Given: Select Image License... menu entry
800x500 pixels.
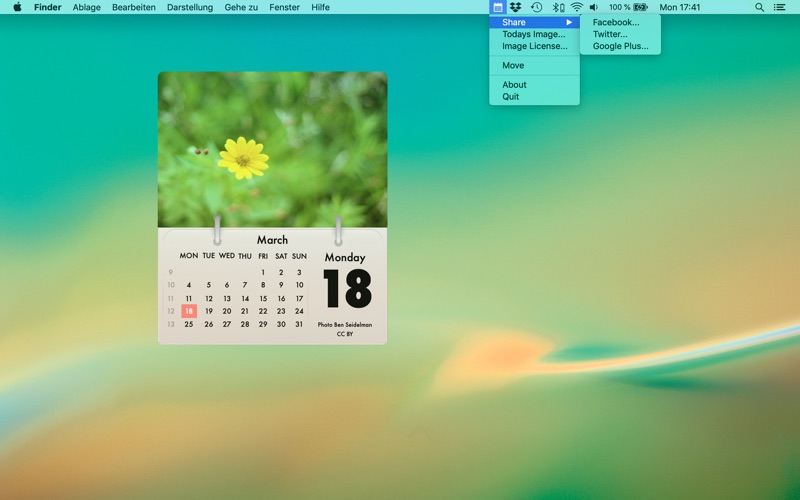Looking at the screenshot, I should coord(534,46).
